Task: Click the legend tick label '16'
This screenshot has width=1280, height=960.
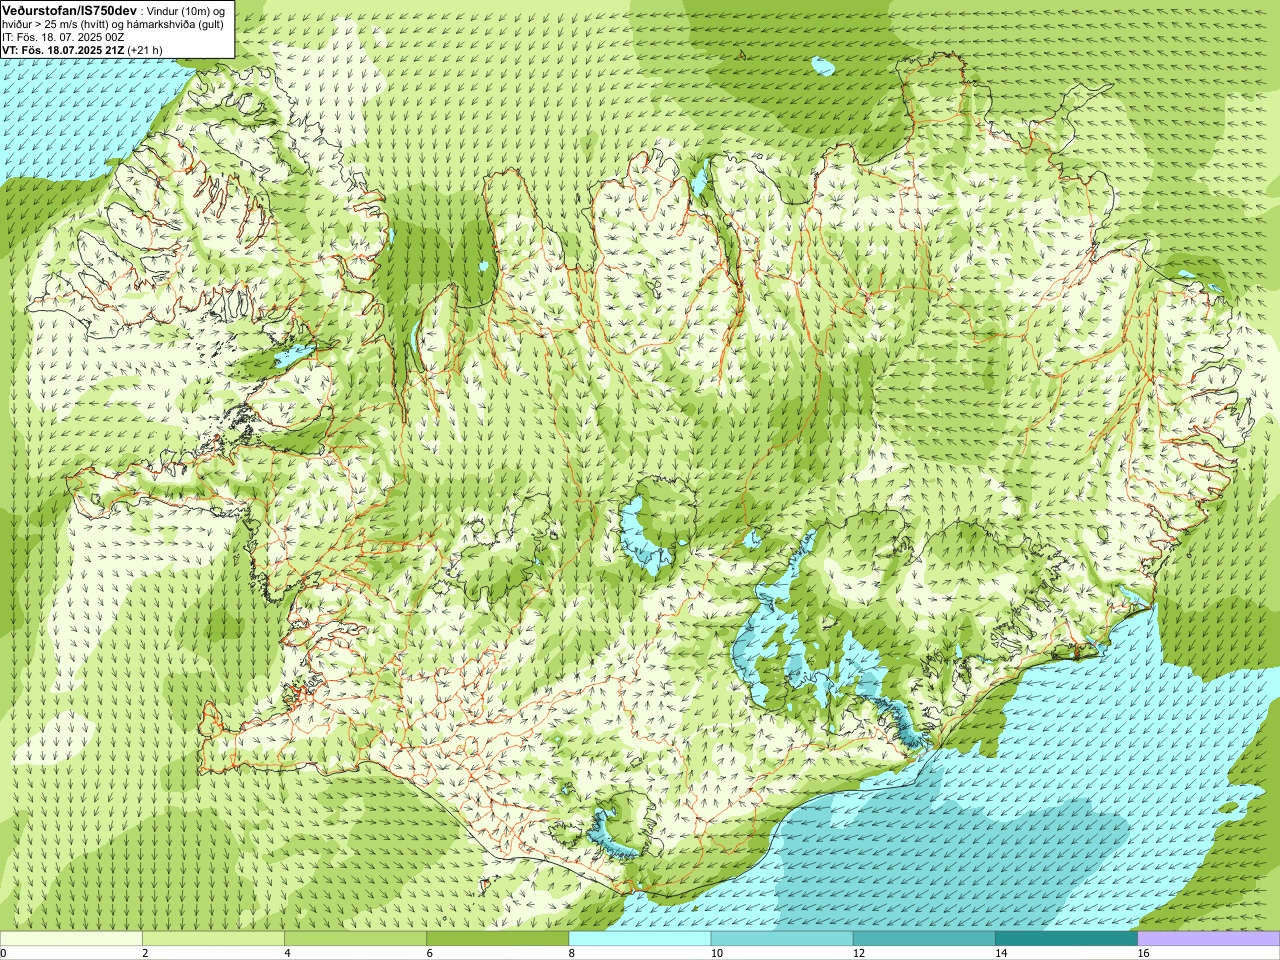Action: (1143, 953)
